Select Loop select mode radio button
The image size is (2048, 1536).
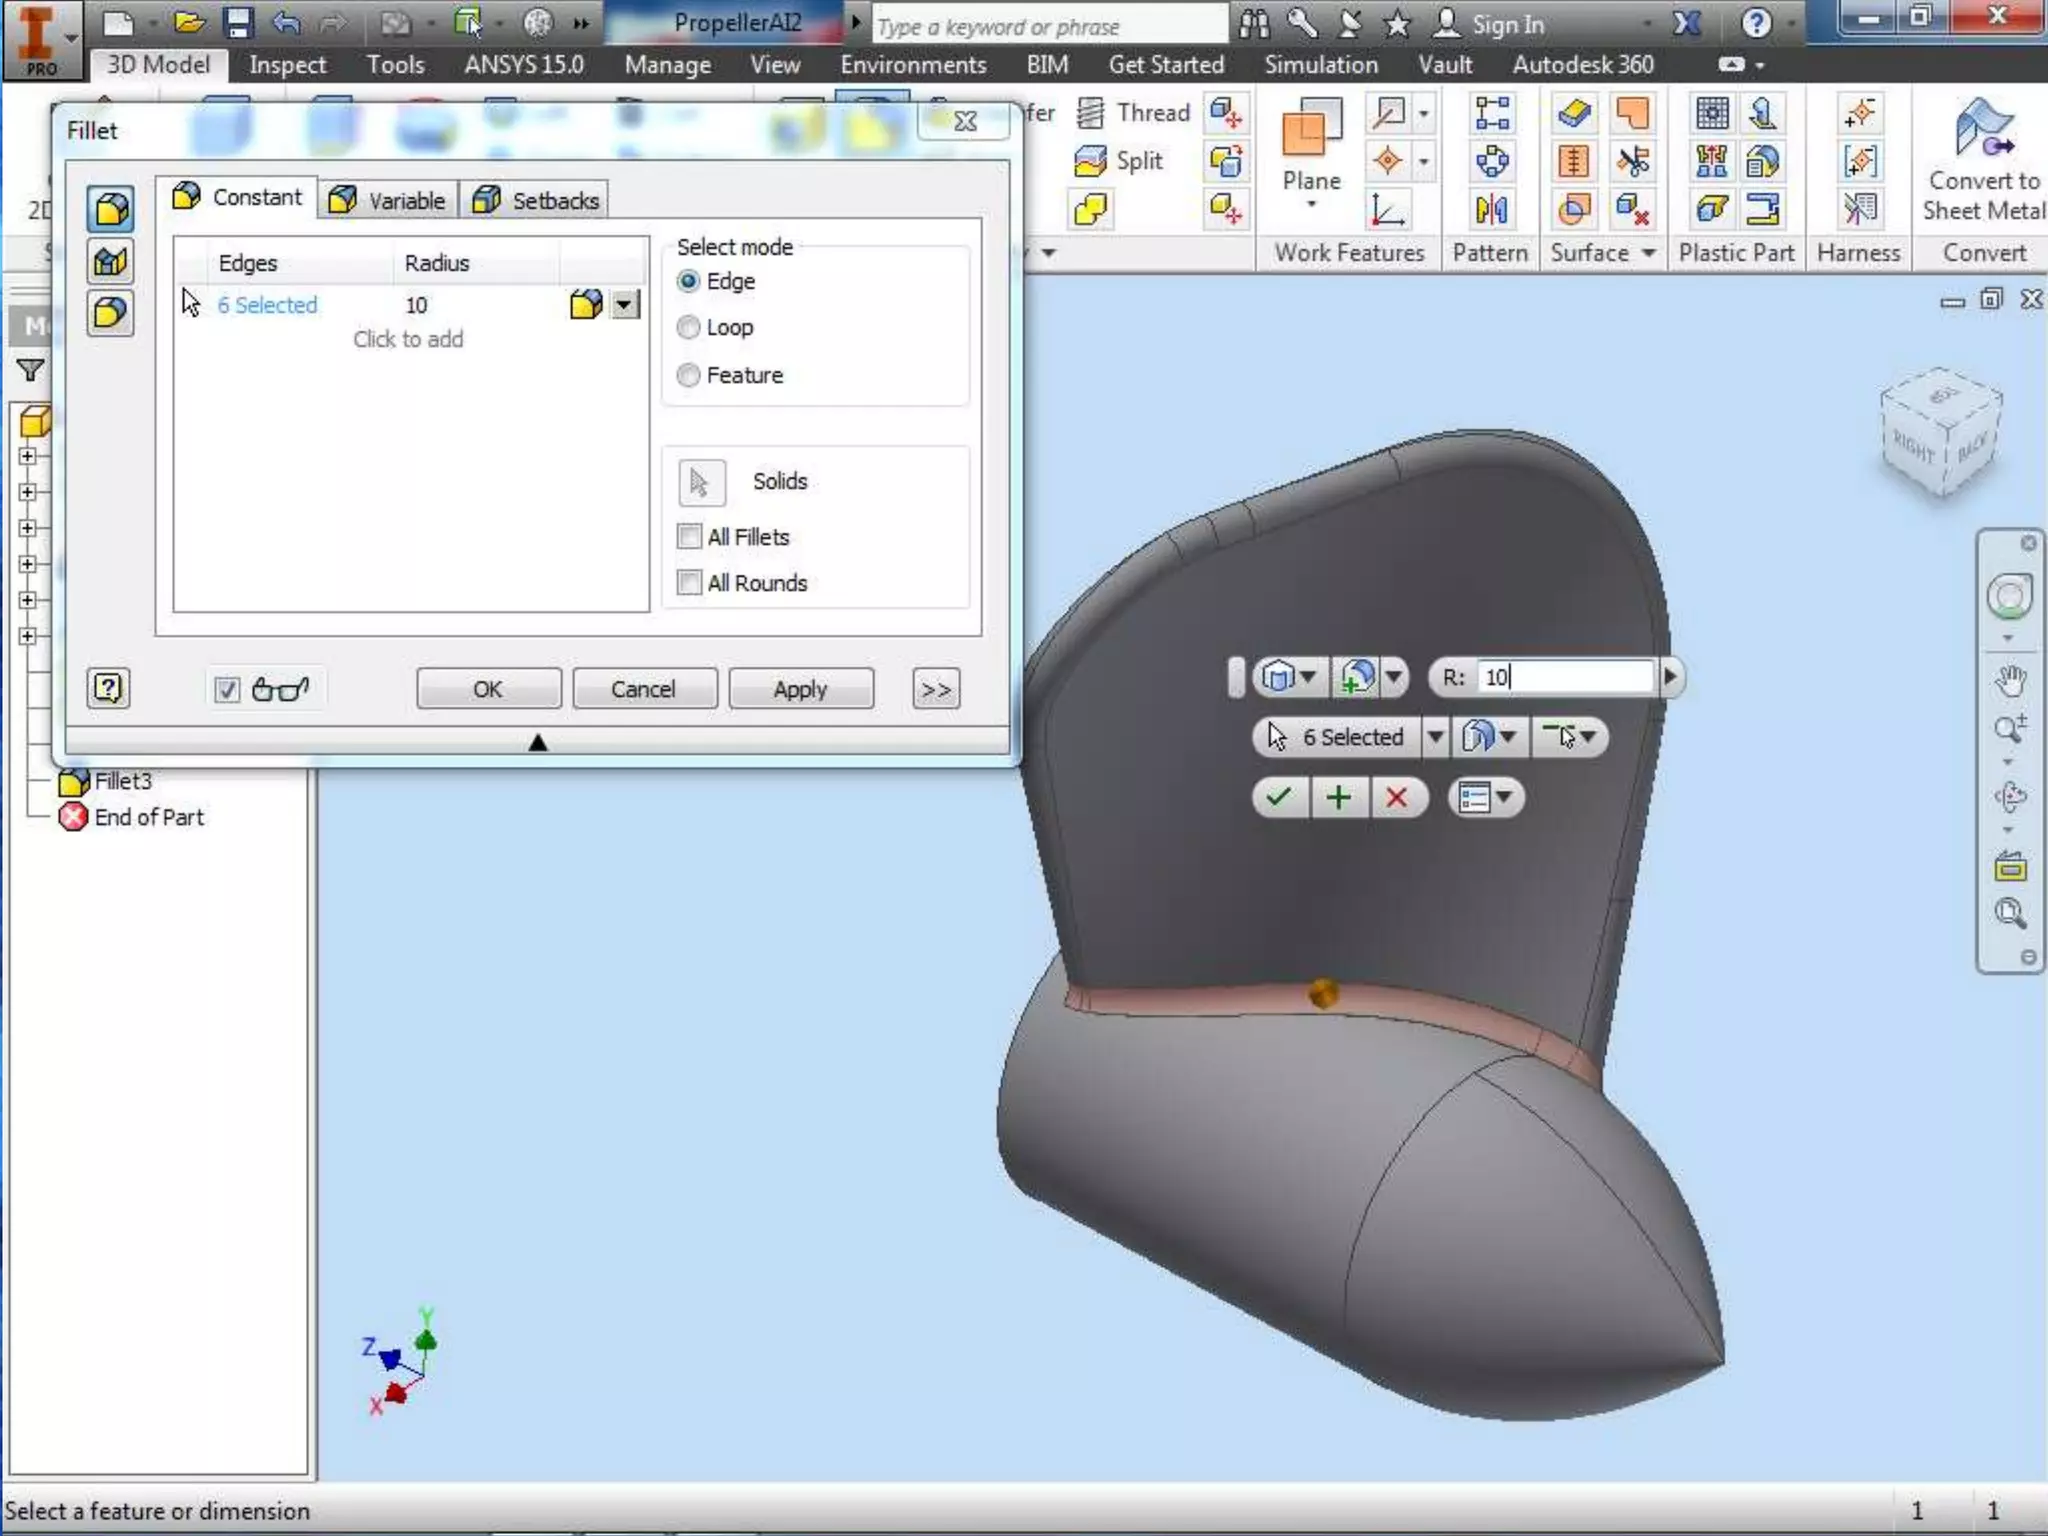click(x=688, y=327)
